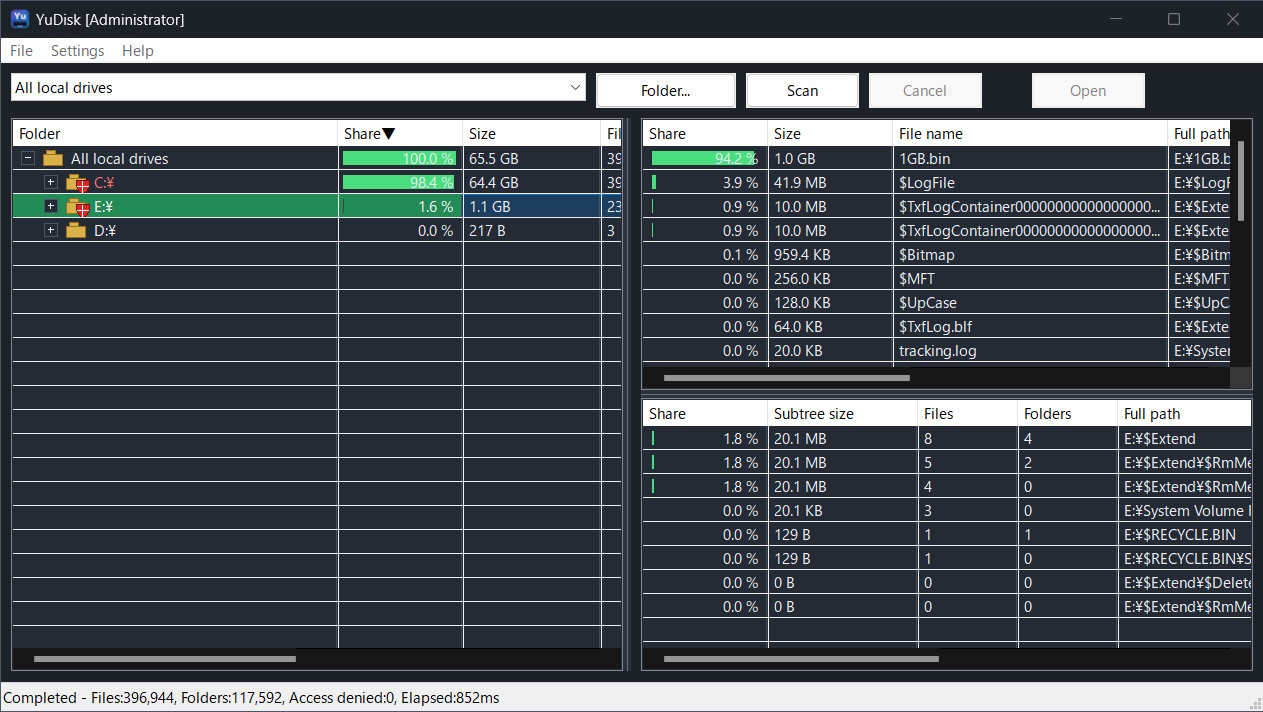Click the 41.9 MB size cell
Screen dimensions: 1263x712
(830, 182)
